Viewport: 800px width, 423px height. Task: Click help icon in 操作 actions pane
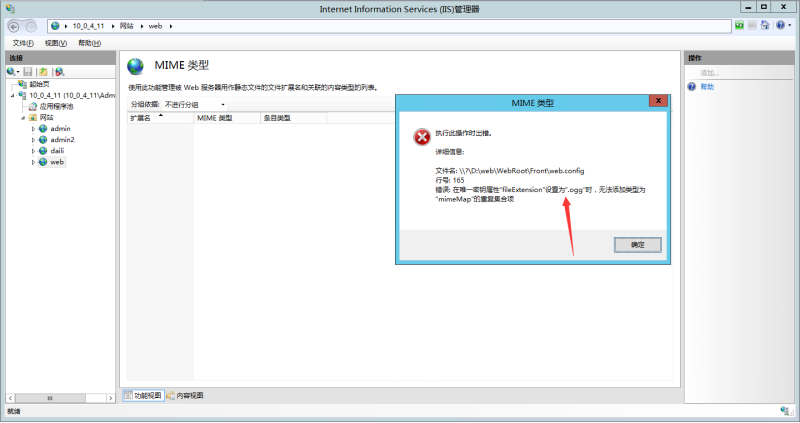(692, 87)
